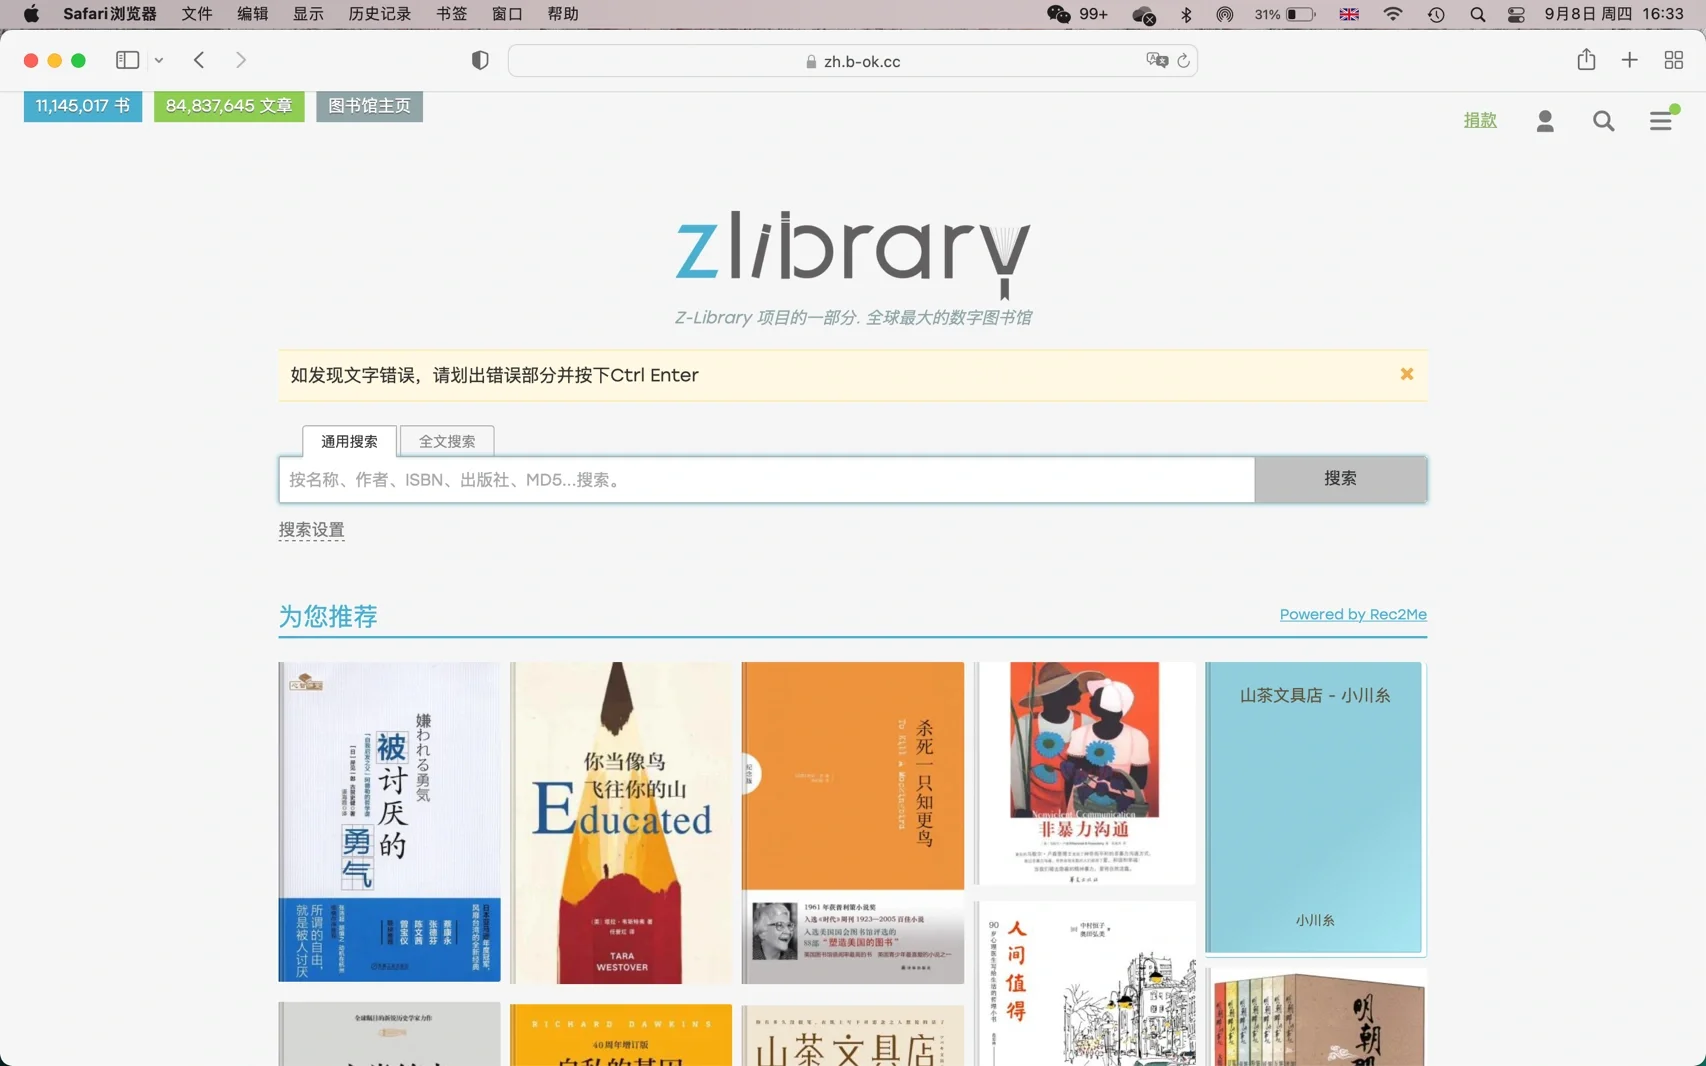Screen dimensions: 1706x1066
Task: Expand 搜索设置 options
Action: (x=311, y=529)
